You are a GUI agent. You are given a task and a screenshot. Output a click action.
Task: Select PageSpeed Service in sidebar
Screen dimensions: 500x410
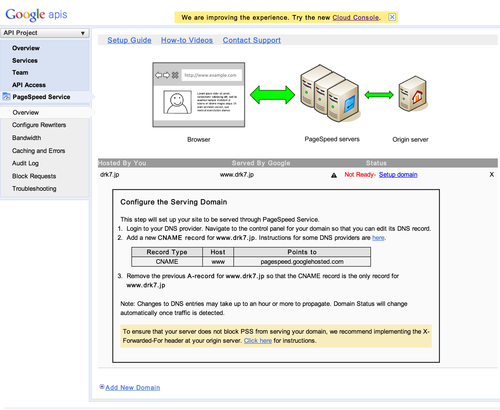[x=41, y=97]
